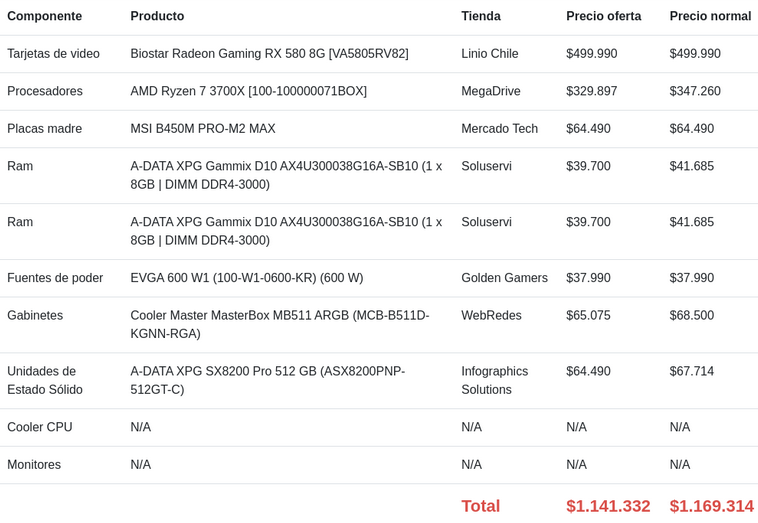Click the Cooler CPU row label

(x=40, y=427)
